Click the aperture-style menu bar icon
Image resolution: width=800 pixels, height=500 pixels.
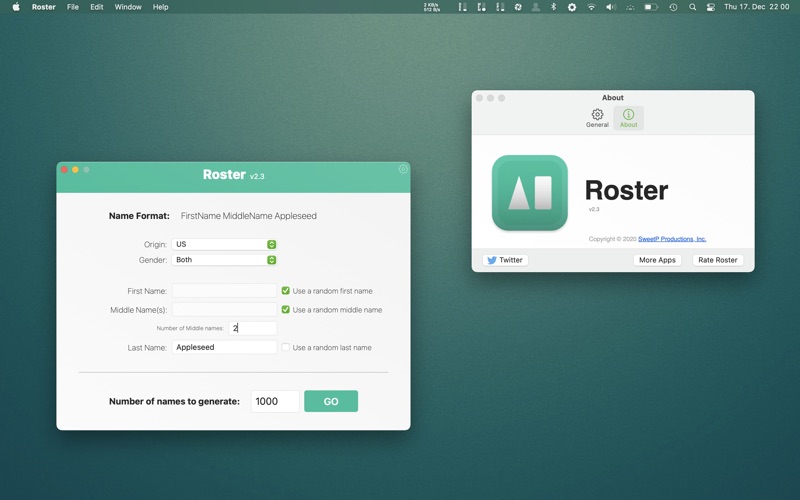[518, 7]
